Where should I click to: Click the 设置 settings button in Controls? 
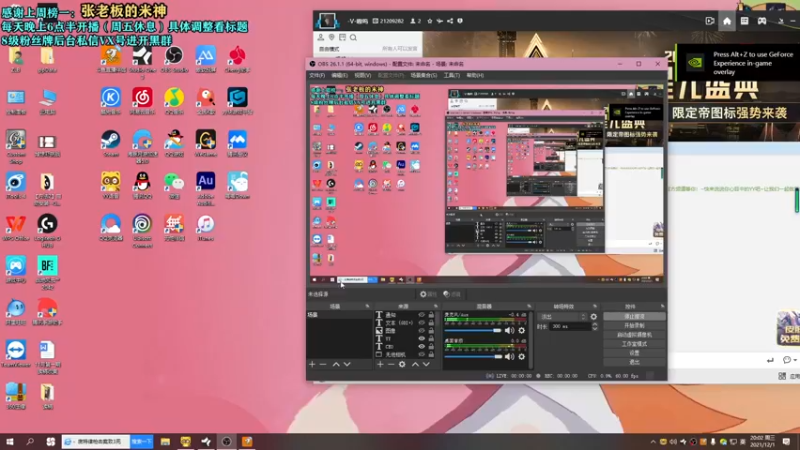pyautogui.click(x=634, y=353)
